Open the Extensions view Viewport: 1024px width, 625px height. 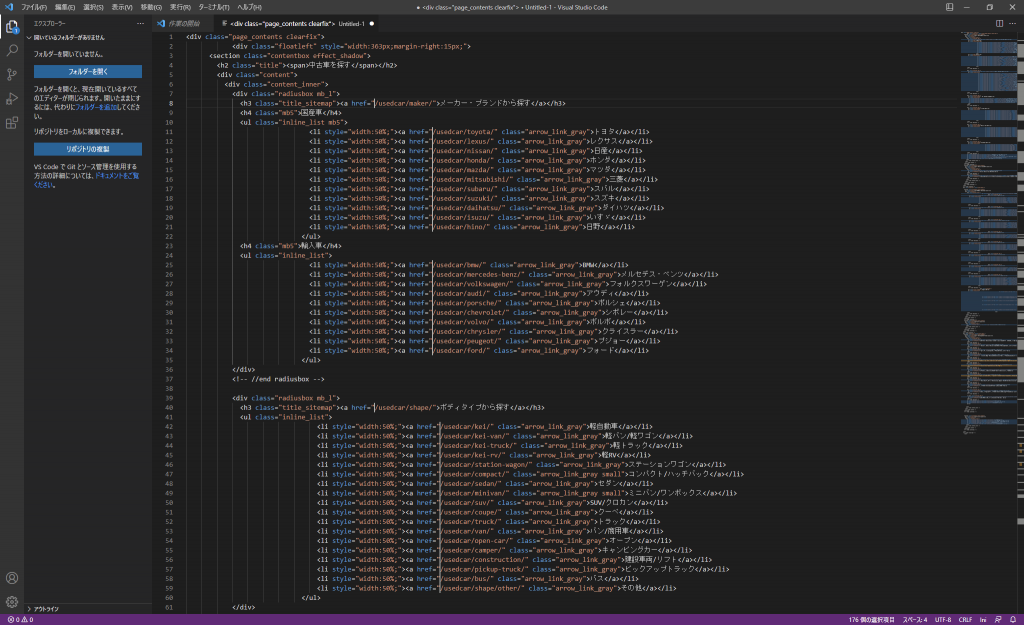click(12, 123)
